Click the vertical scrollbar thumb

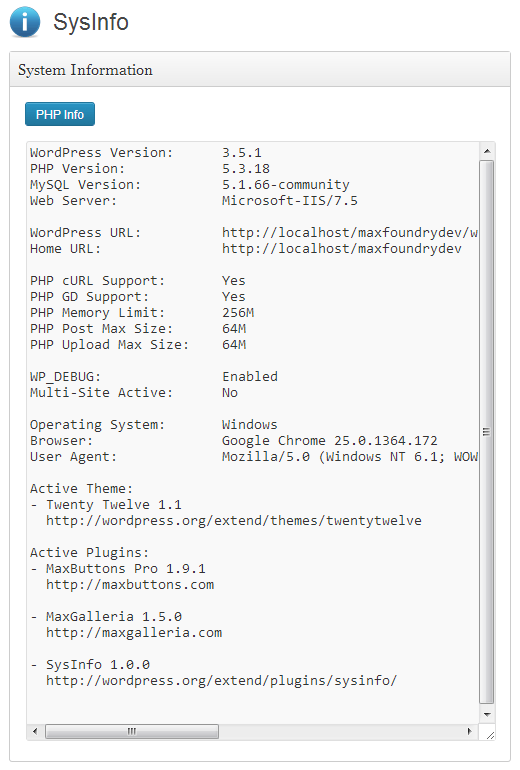(x=487, y=432)
